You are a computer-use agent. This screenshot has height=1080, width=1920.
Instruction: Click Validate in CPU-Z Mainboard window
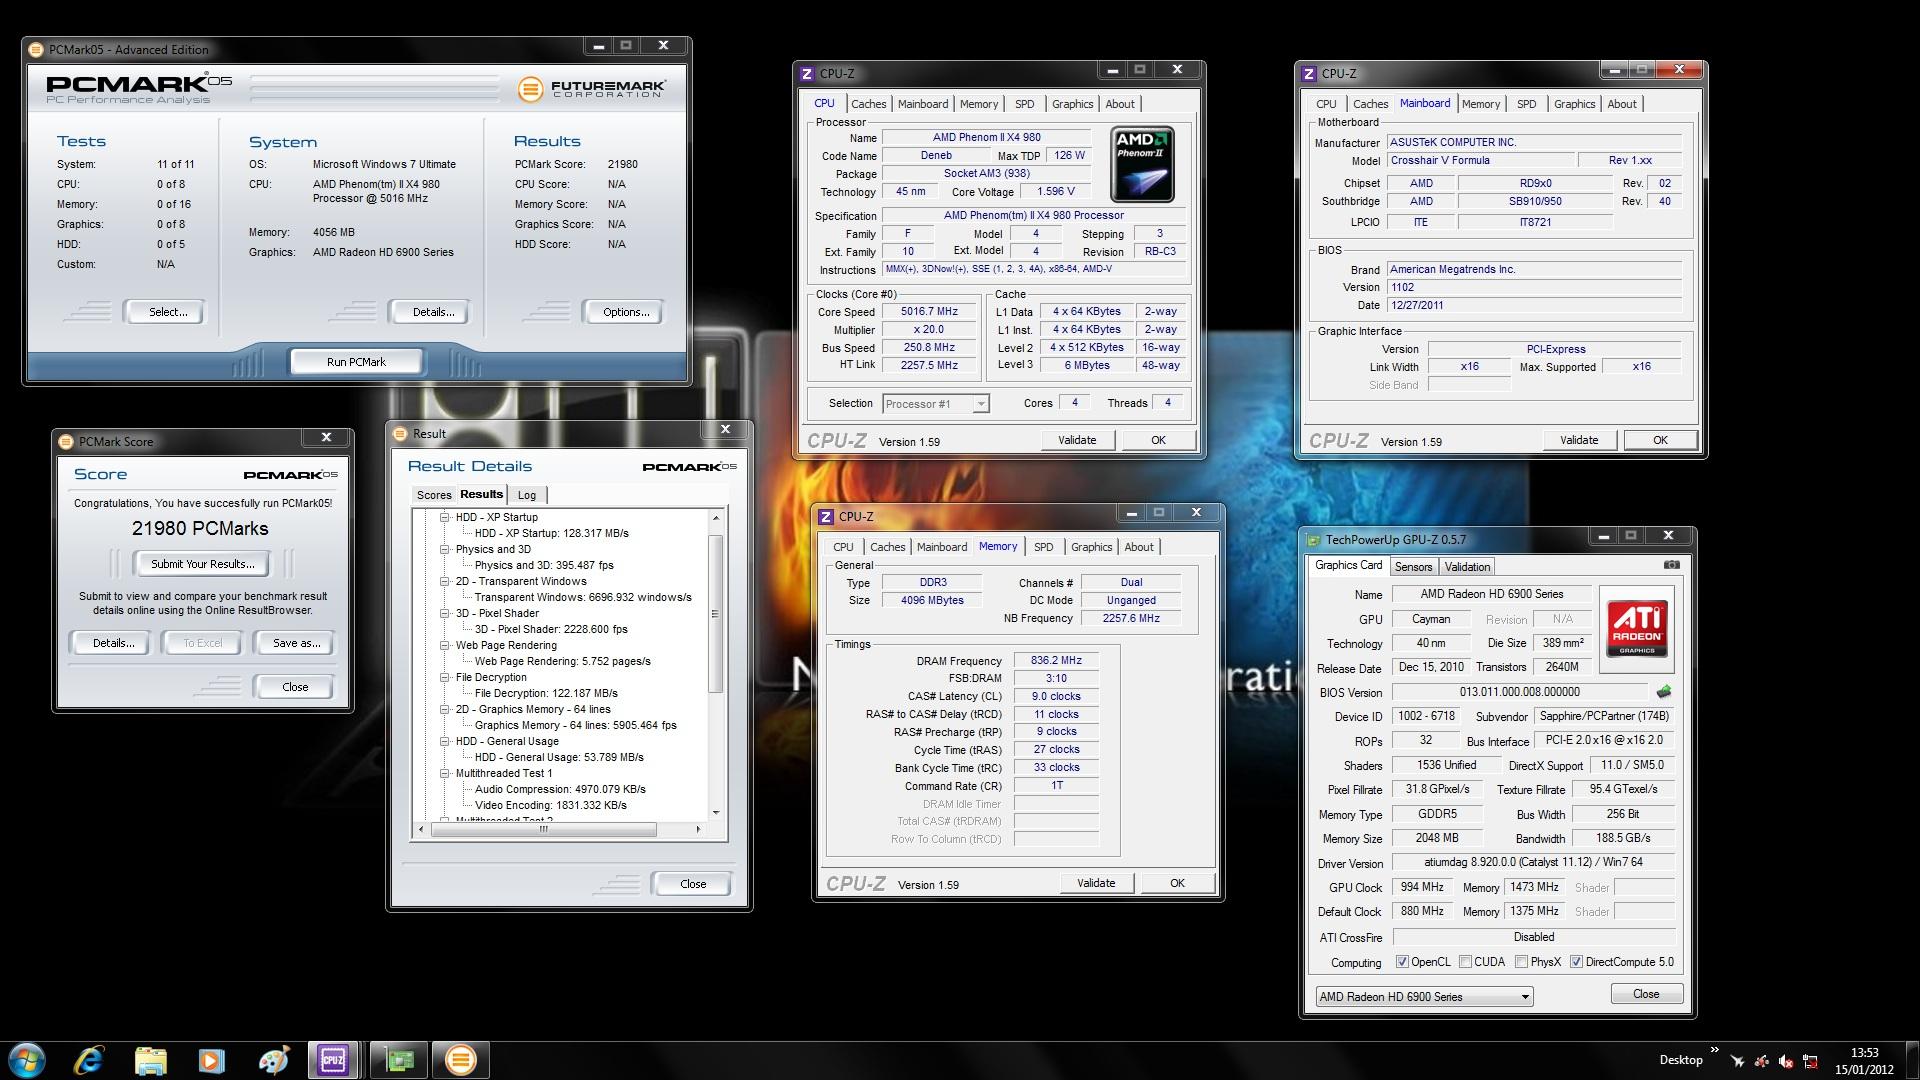point(1579,440)
